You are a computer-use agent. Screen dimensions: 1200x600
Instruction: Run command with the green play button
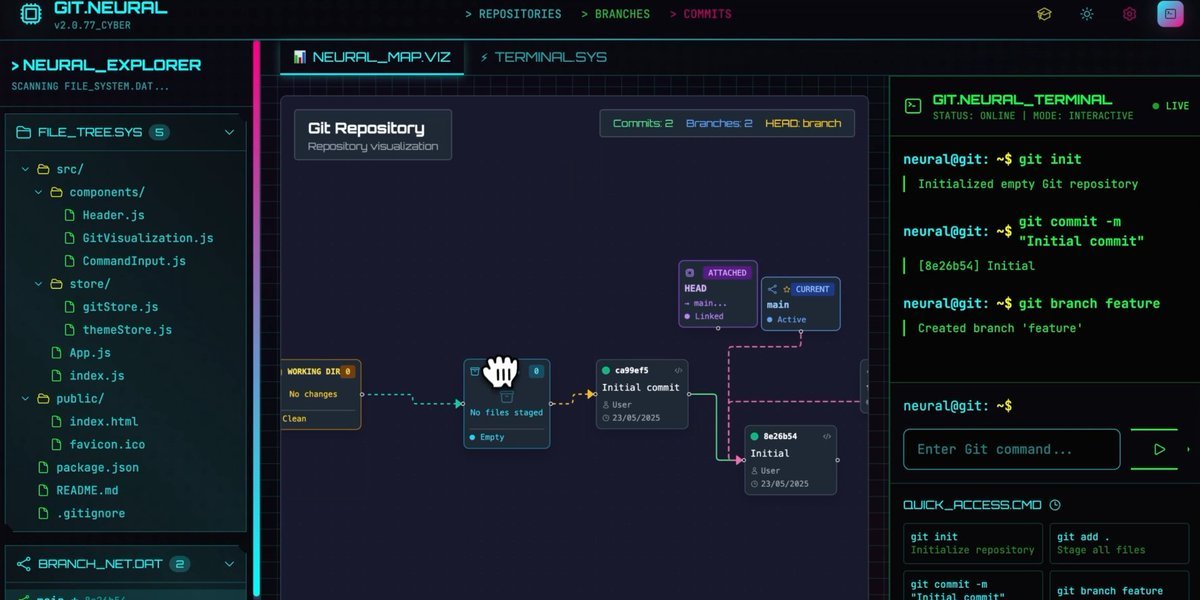point(1159,449)
